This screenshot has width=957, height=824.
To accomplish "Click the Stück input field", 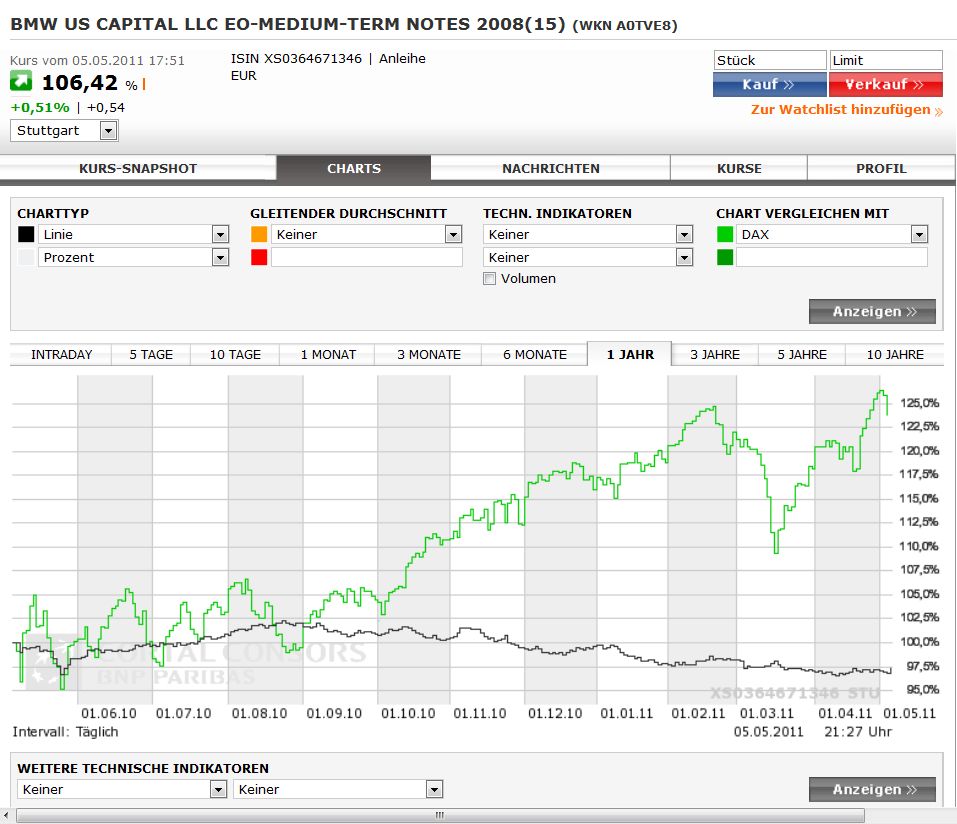I will 770,60.
